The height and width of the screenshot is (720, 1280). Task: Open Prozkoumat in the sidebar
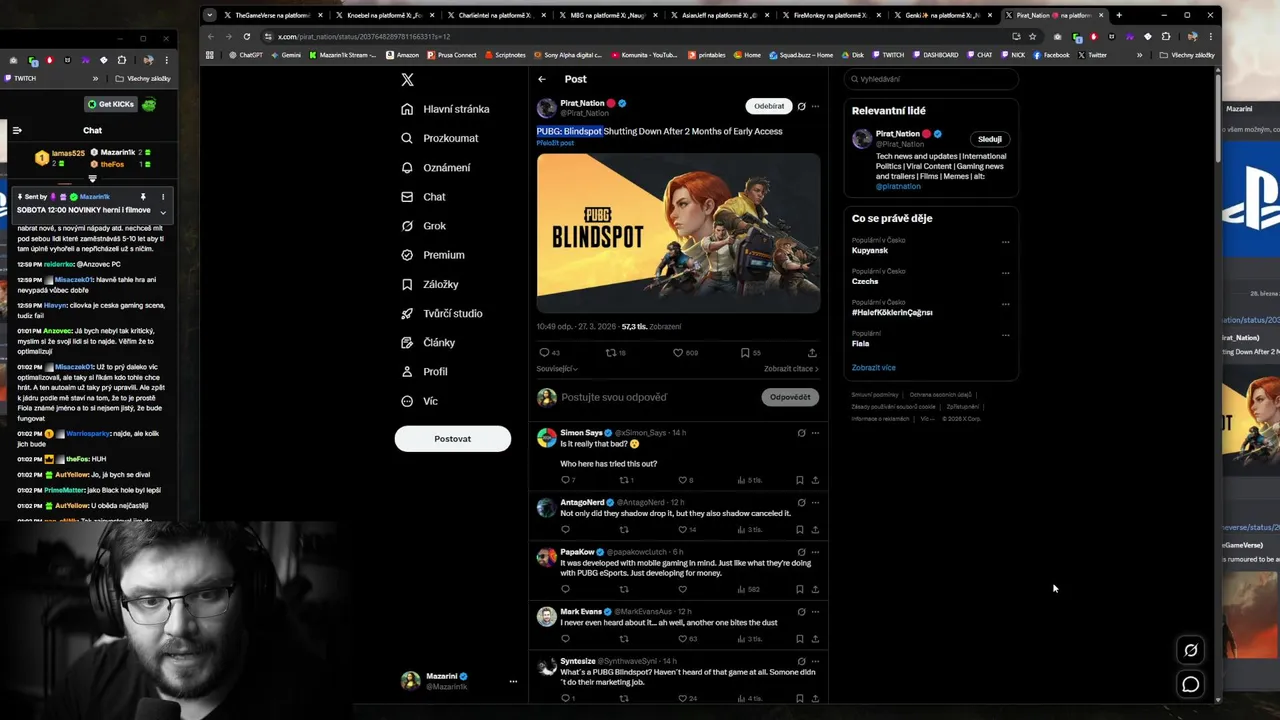point(440,138)
